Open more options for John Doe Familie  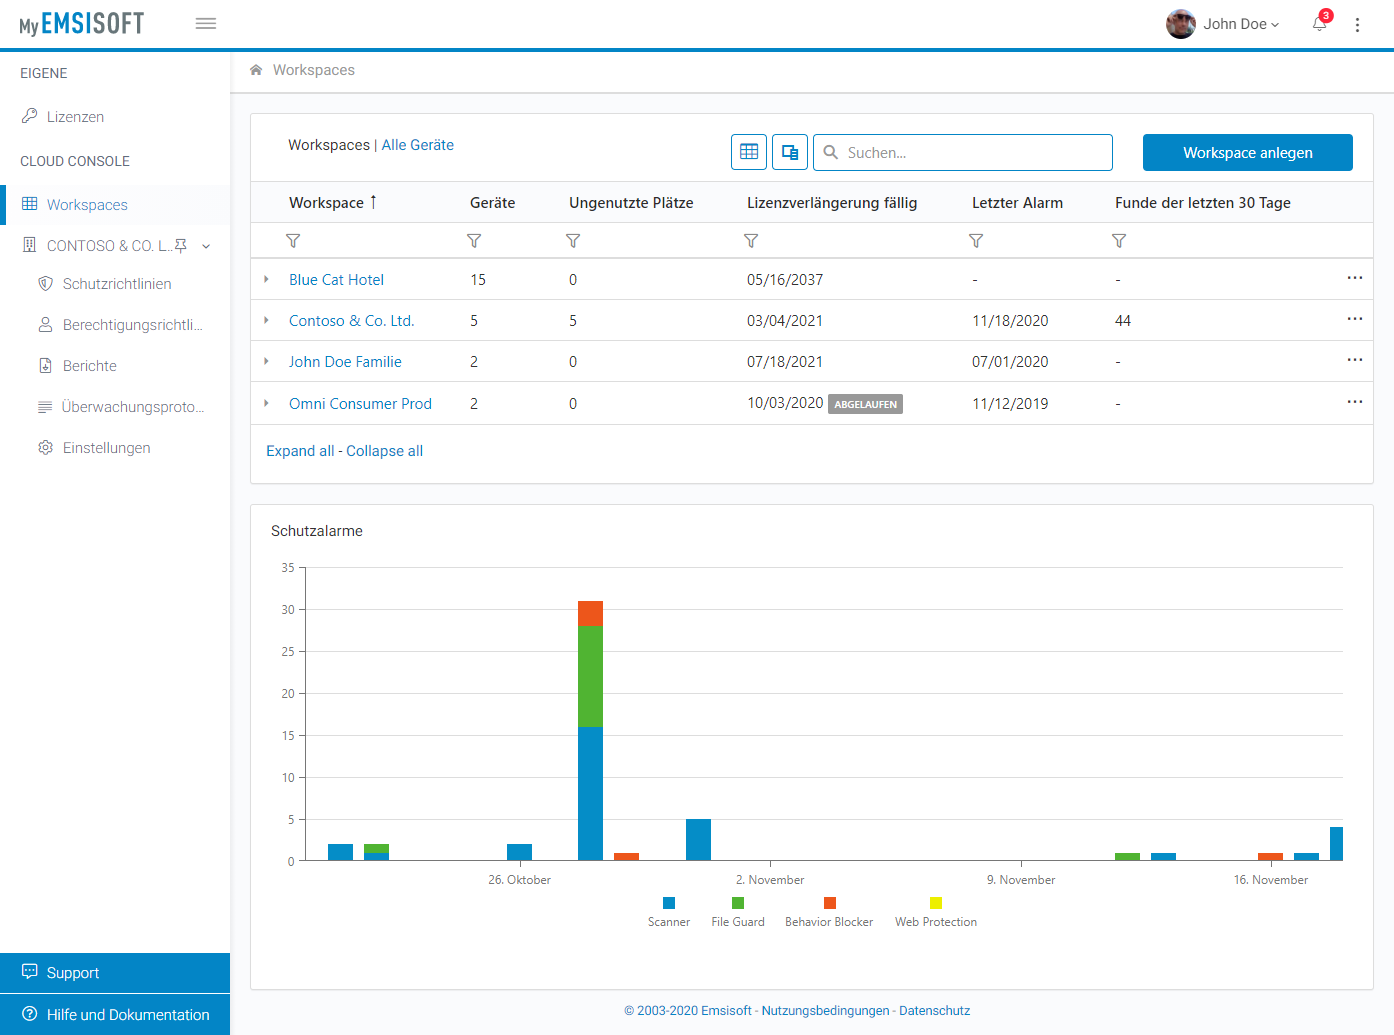point(1355,360)
